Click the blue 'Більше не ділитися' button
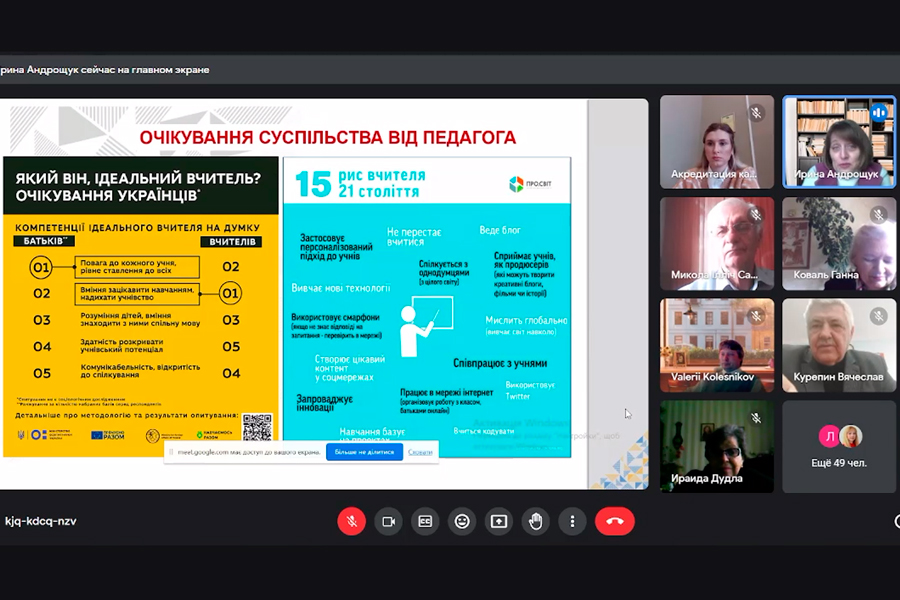Viewport: 900px width, 600px height. [x=364, y=452]
